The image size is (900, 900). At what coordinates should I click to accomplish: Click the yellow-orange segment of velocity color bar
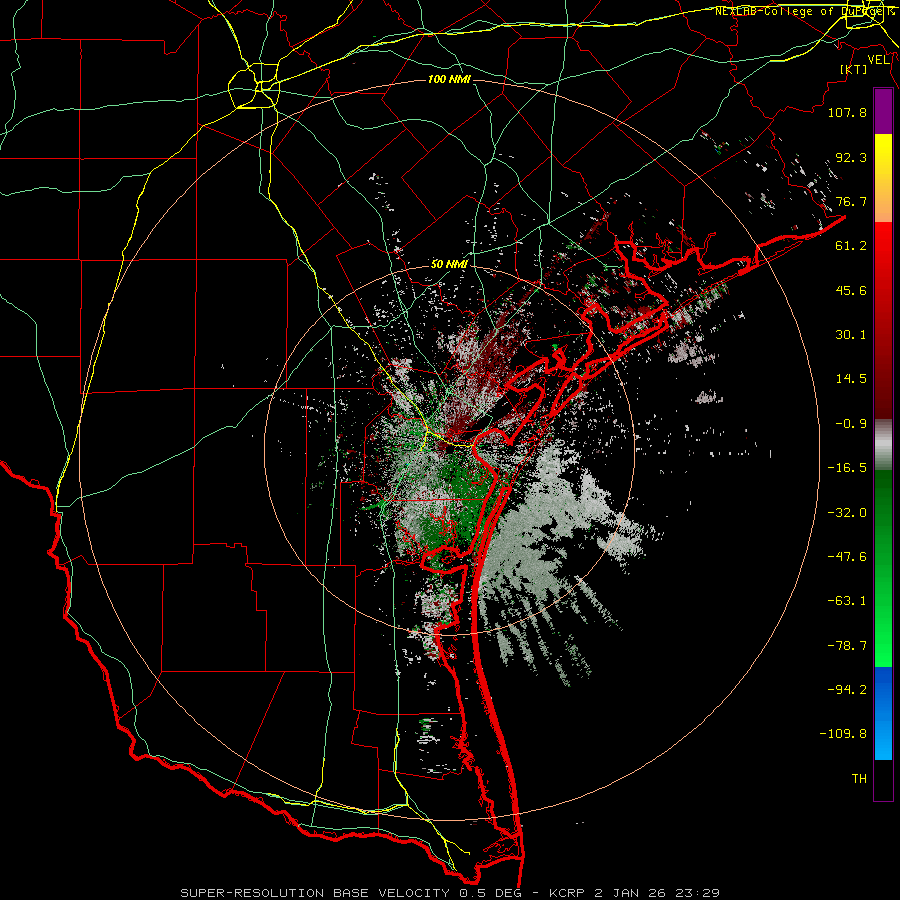click(x=883, y=179)
